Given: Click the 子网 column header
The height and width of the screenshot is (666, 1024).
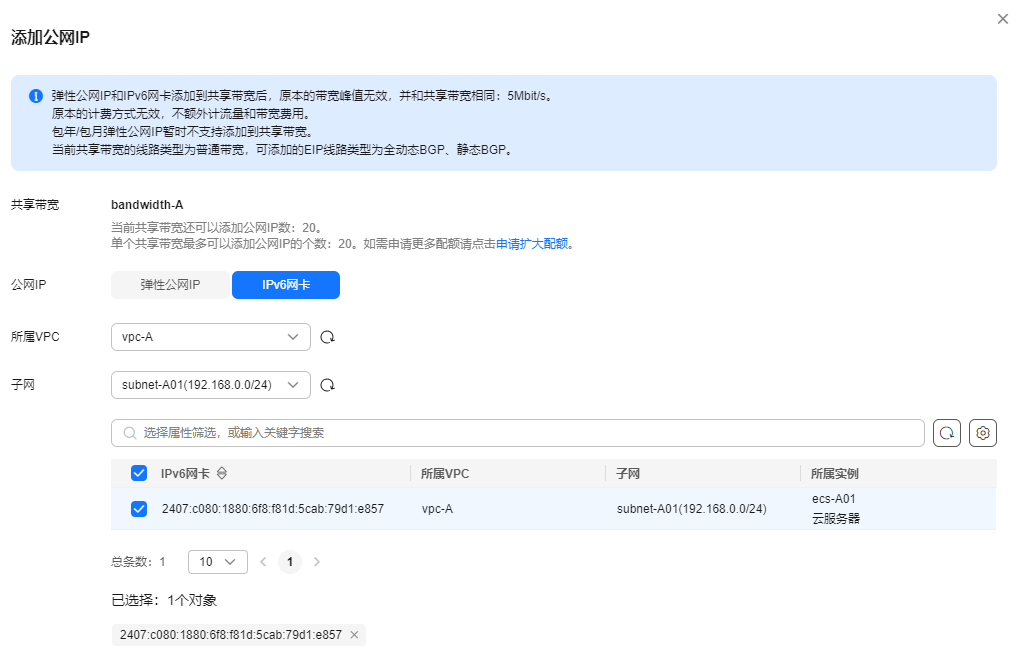Looking at the screenshot, I should 628,473.
